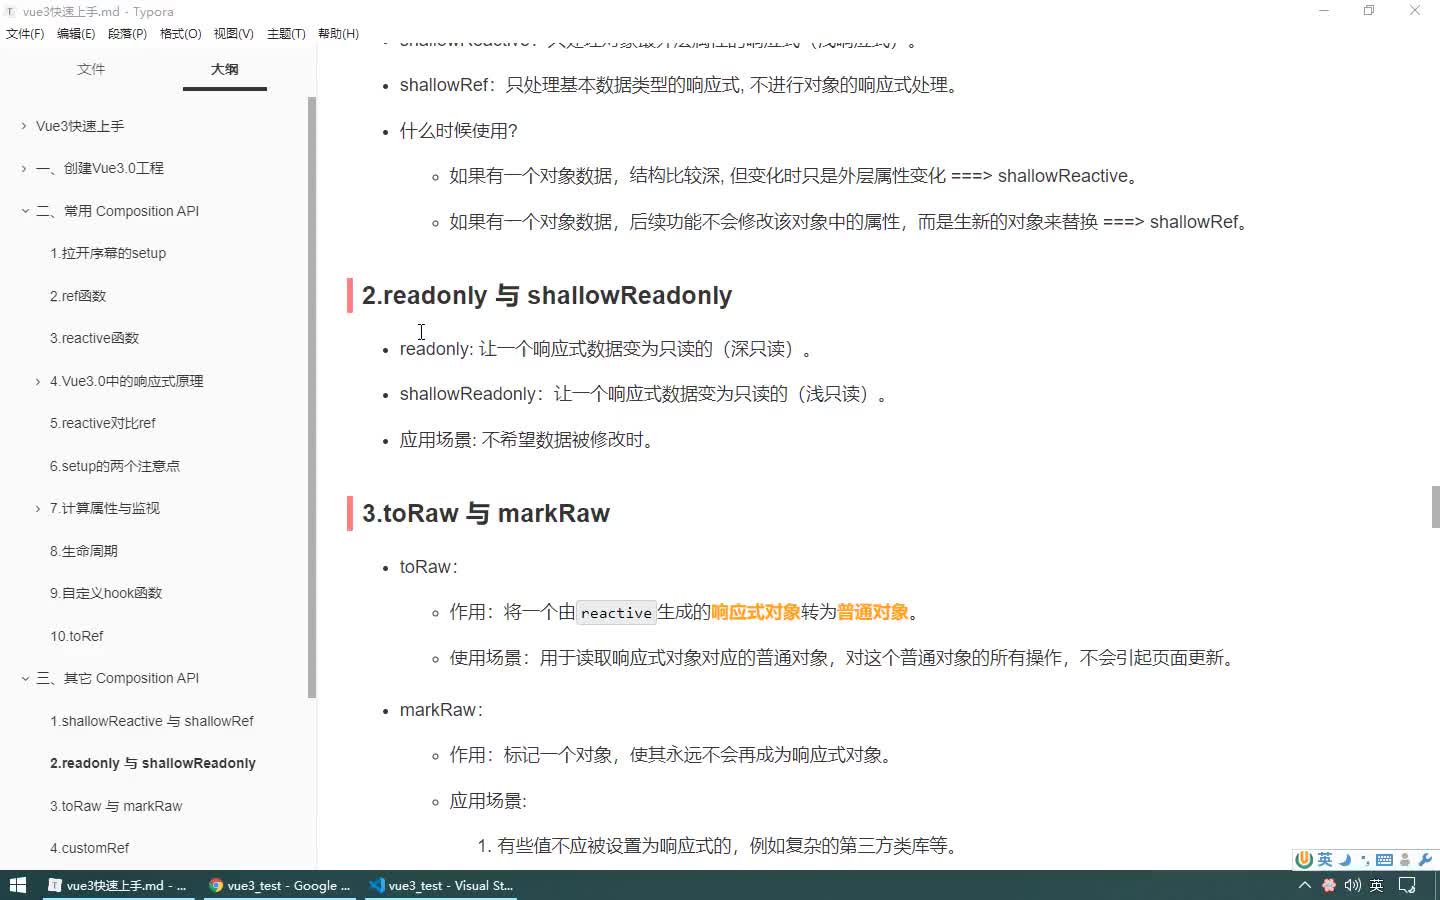This screenshot has width=1440, height=900.
Task: Jump to 7.计算属性与监视 in outline
Action: click(105, 508)
